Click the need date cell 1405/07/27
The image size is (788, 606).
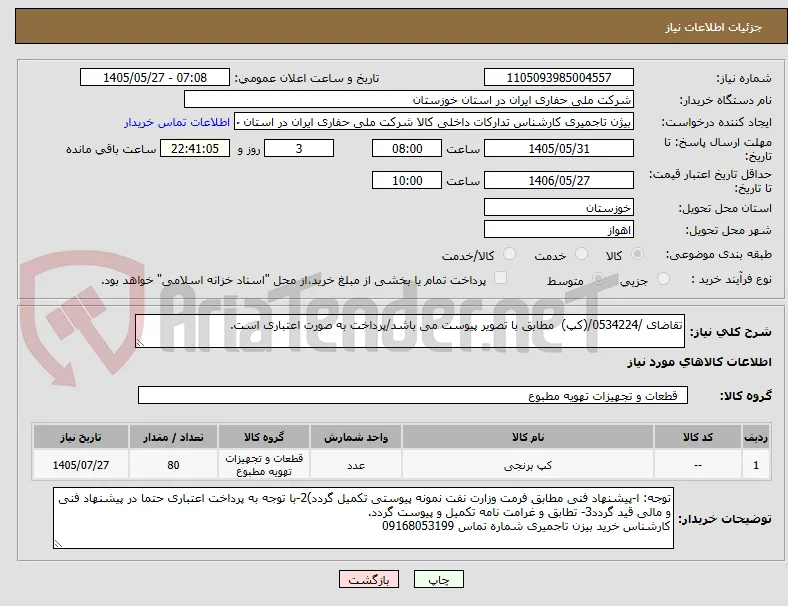[x=81, y=465]
